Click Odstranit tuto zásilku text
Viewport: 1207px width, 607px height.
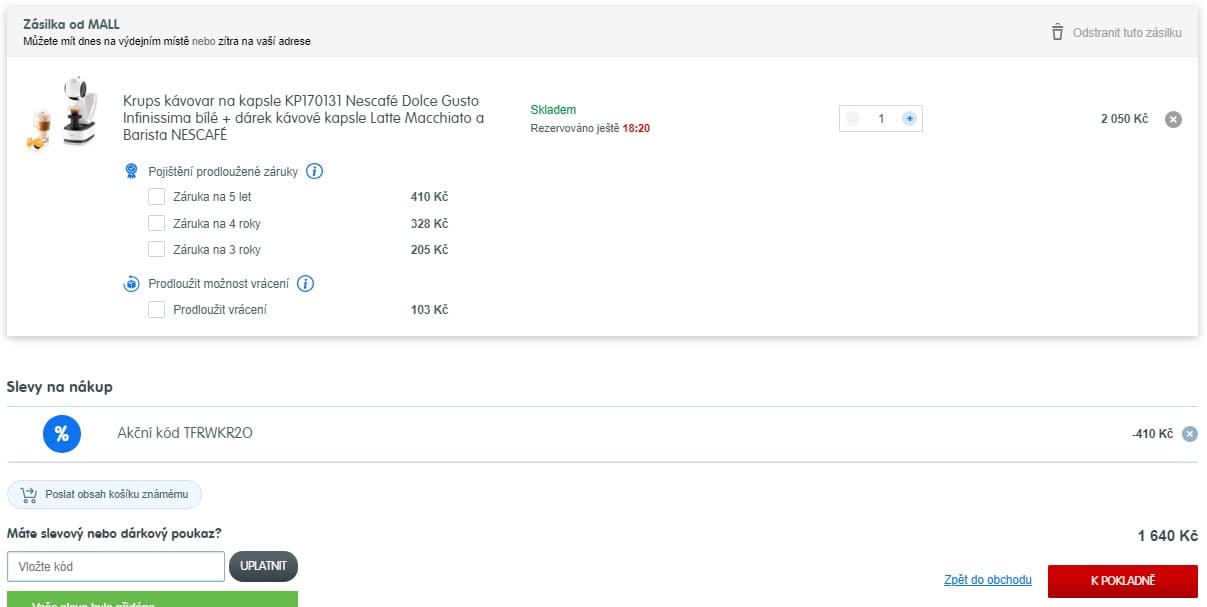tap(1127, 33)
